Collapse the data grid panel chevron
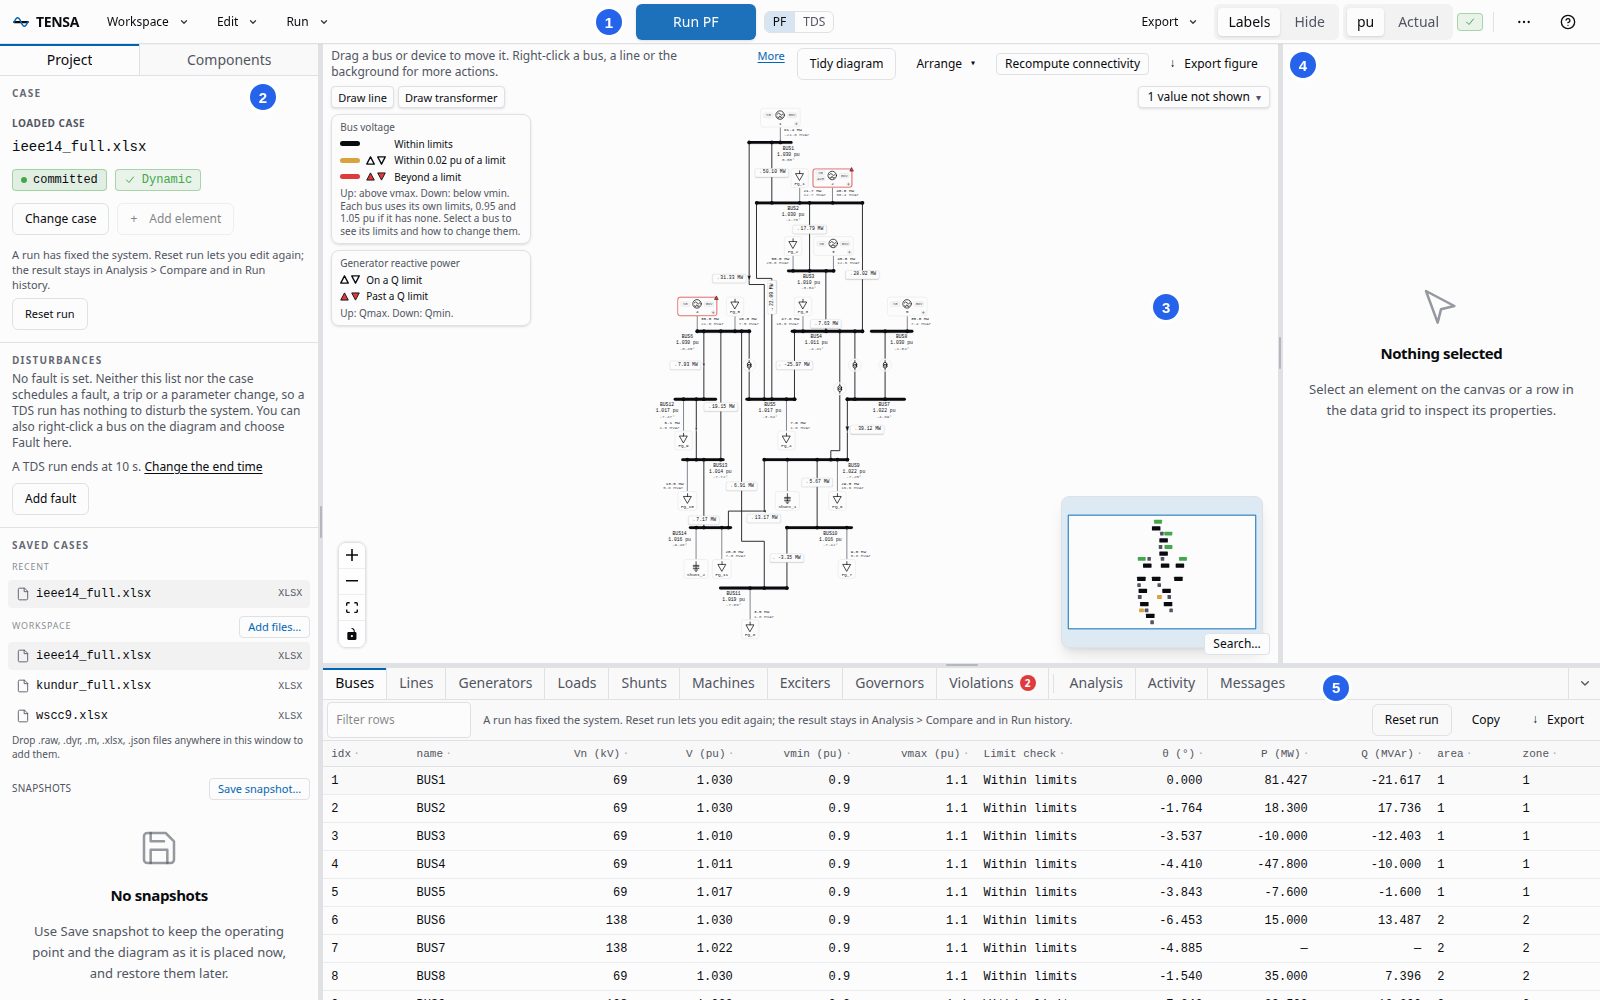Viewport: 1600px width, 1000px height. (x=1585, y=684)
